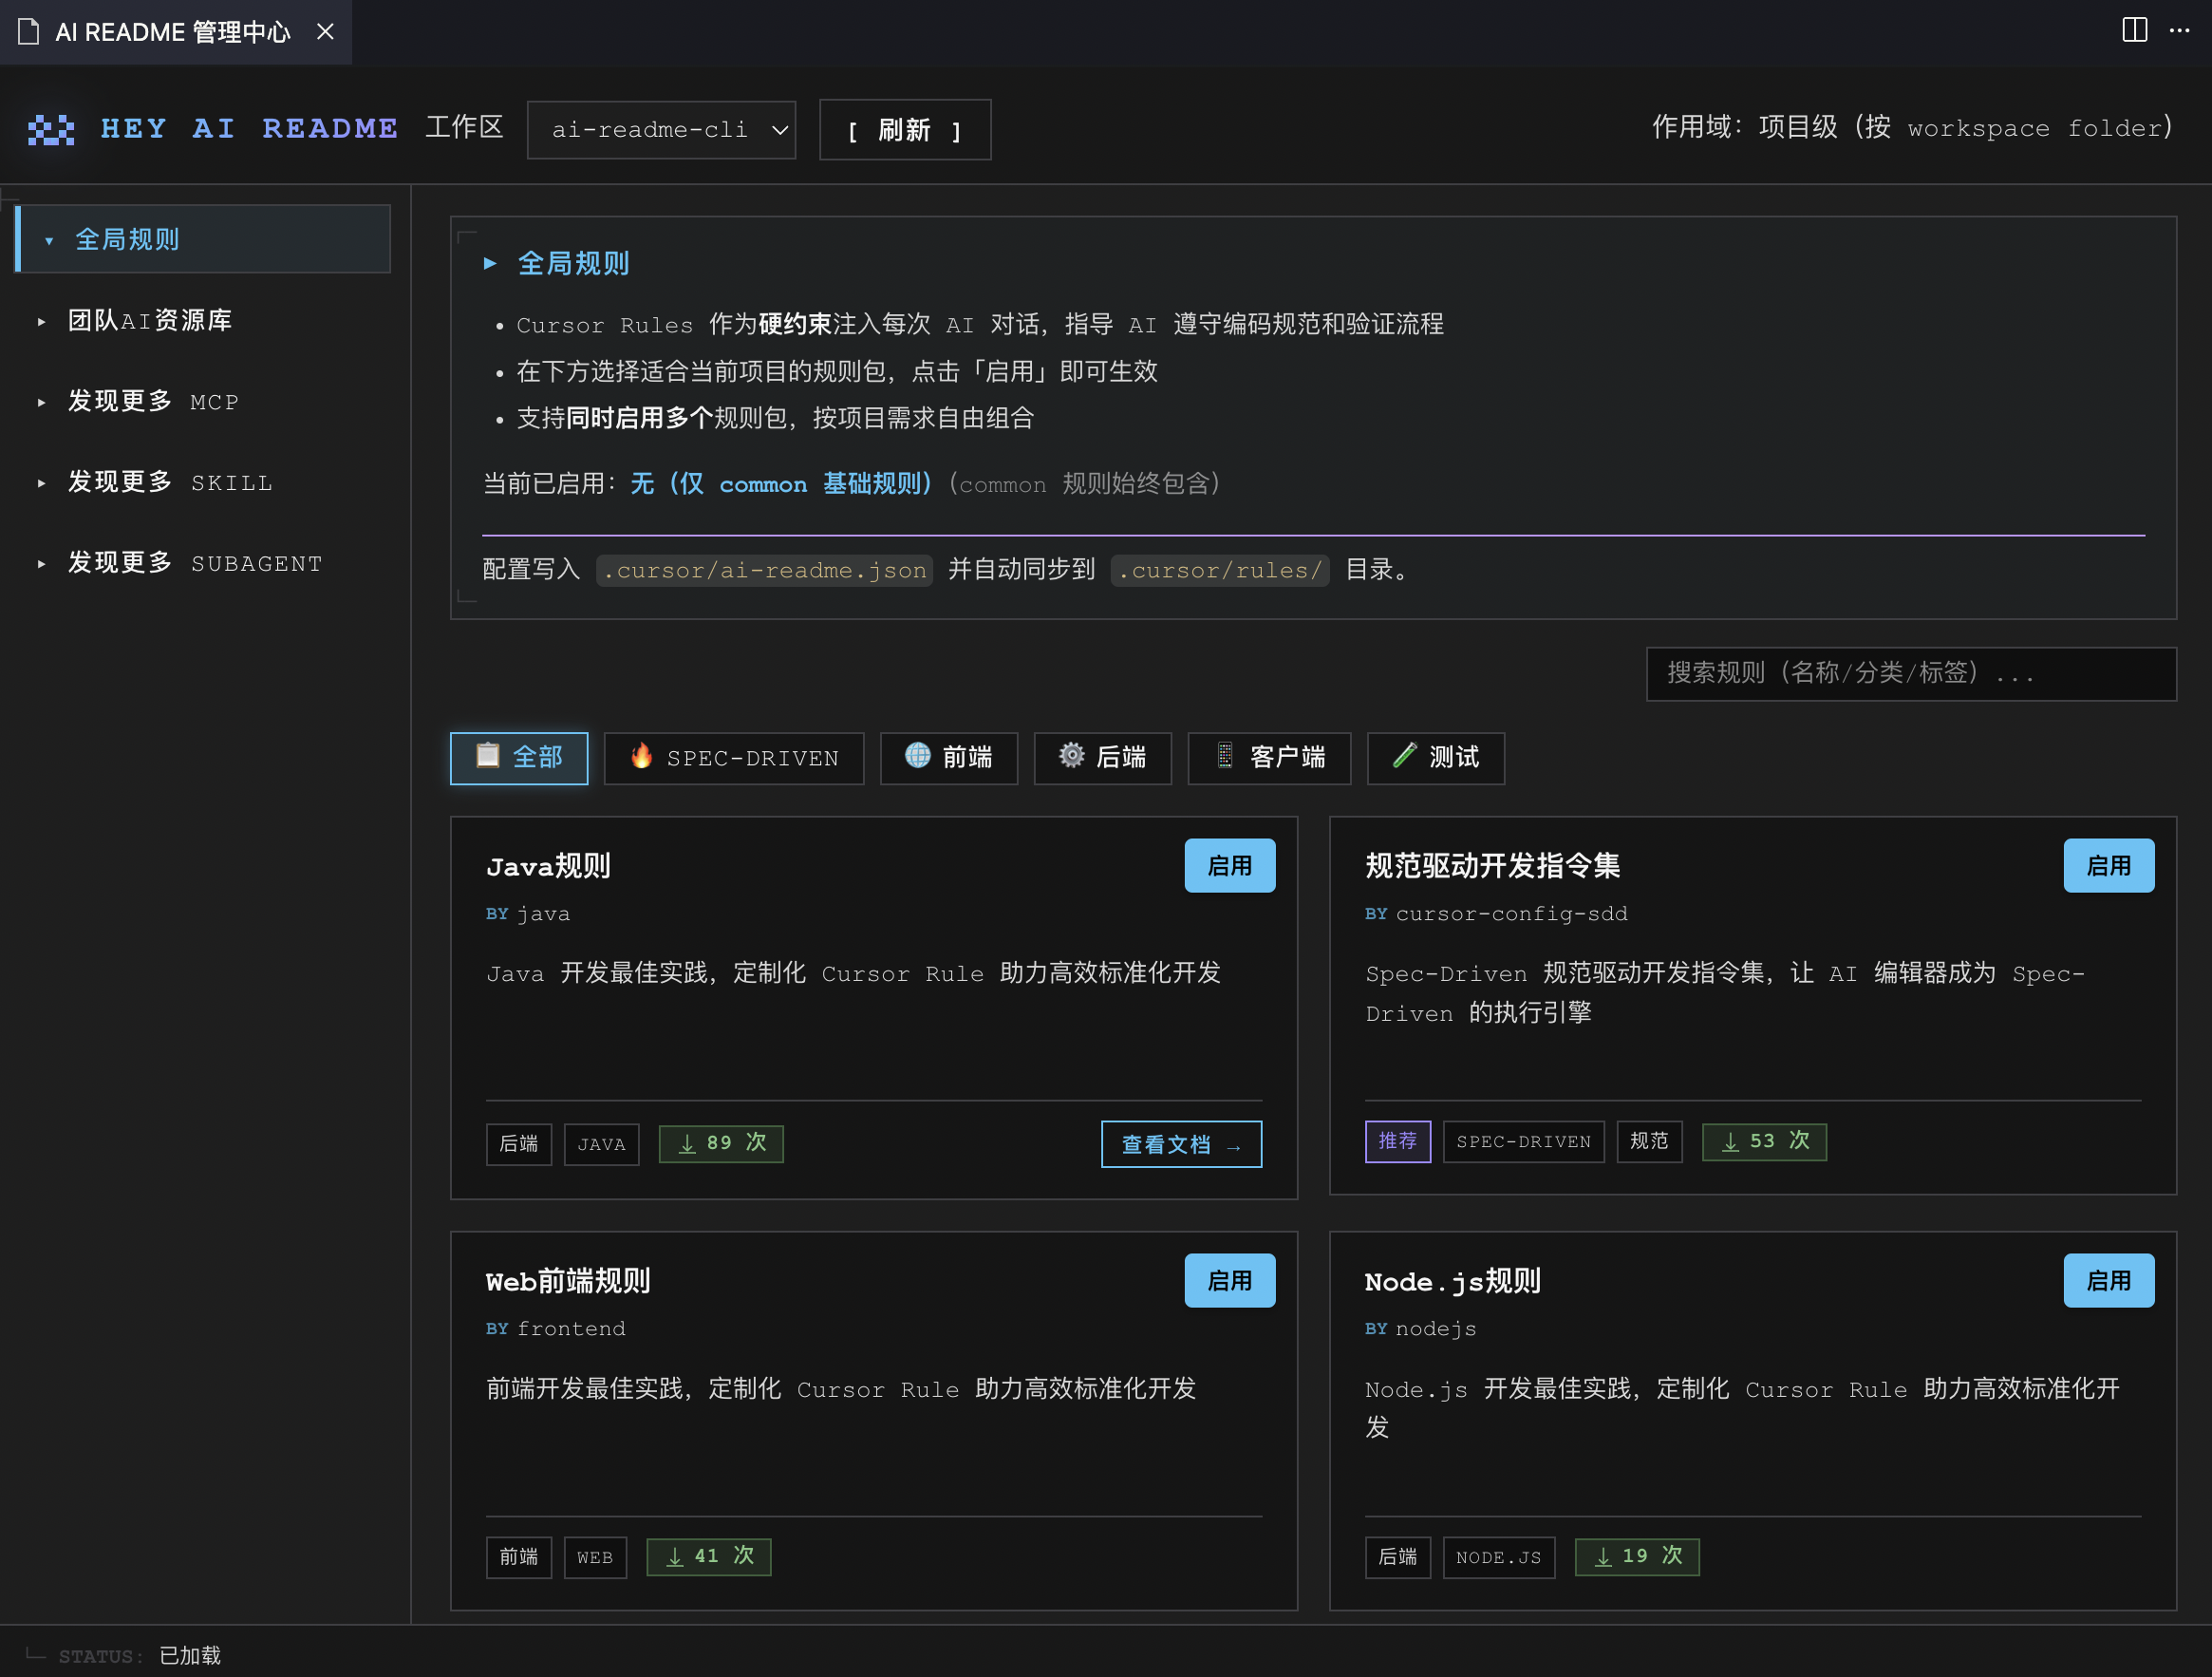Filter rules by SPEC-DRIVEN
2212x1677 pixels.
[734, 758]
